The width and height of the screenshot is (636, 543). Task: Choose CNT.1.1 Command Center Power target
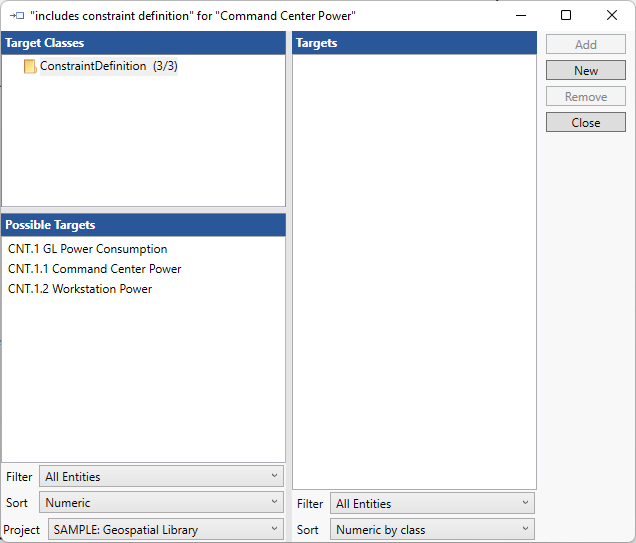tap(95, 269)
